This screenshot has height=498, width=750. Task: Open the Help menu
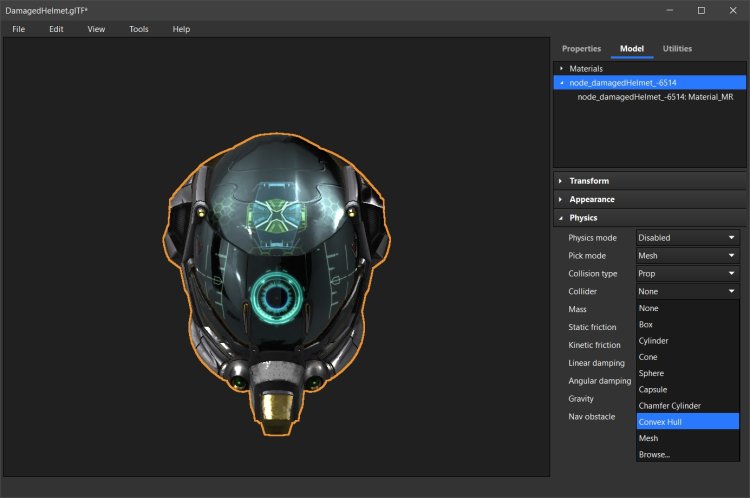point(181,29)
